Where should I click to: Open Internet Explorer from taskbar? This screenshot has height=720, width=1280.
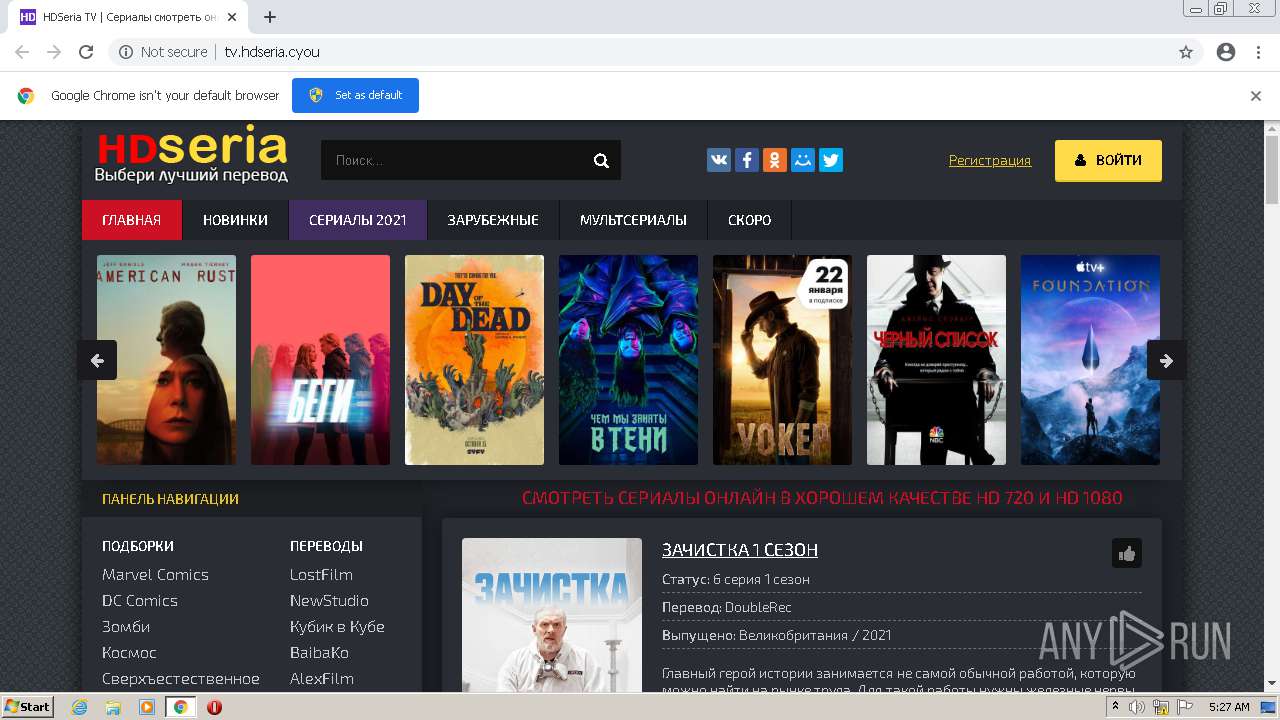pyautogui.click(x=80, y=707)
